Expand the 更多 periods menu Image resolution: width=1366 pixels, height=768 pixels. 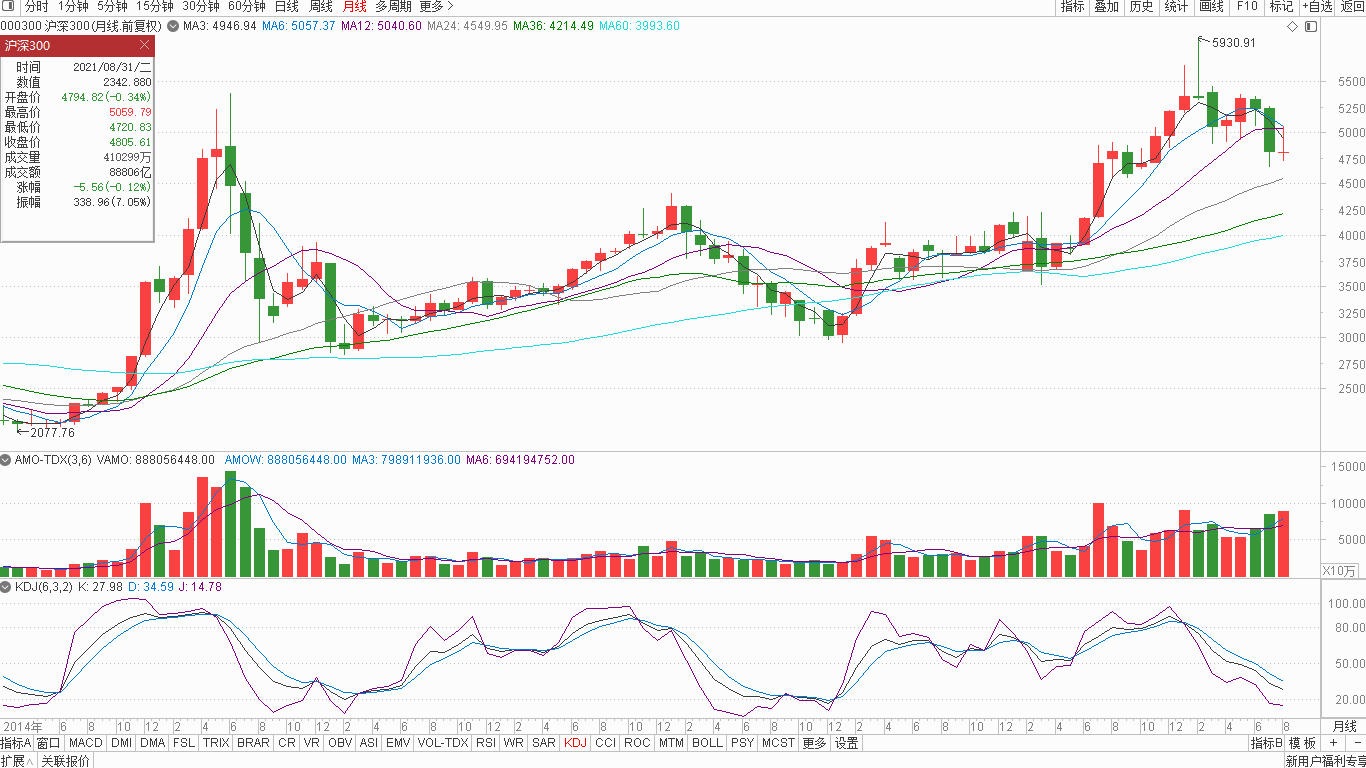coord(436,6)
